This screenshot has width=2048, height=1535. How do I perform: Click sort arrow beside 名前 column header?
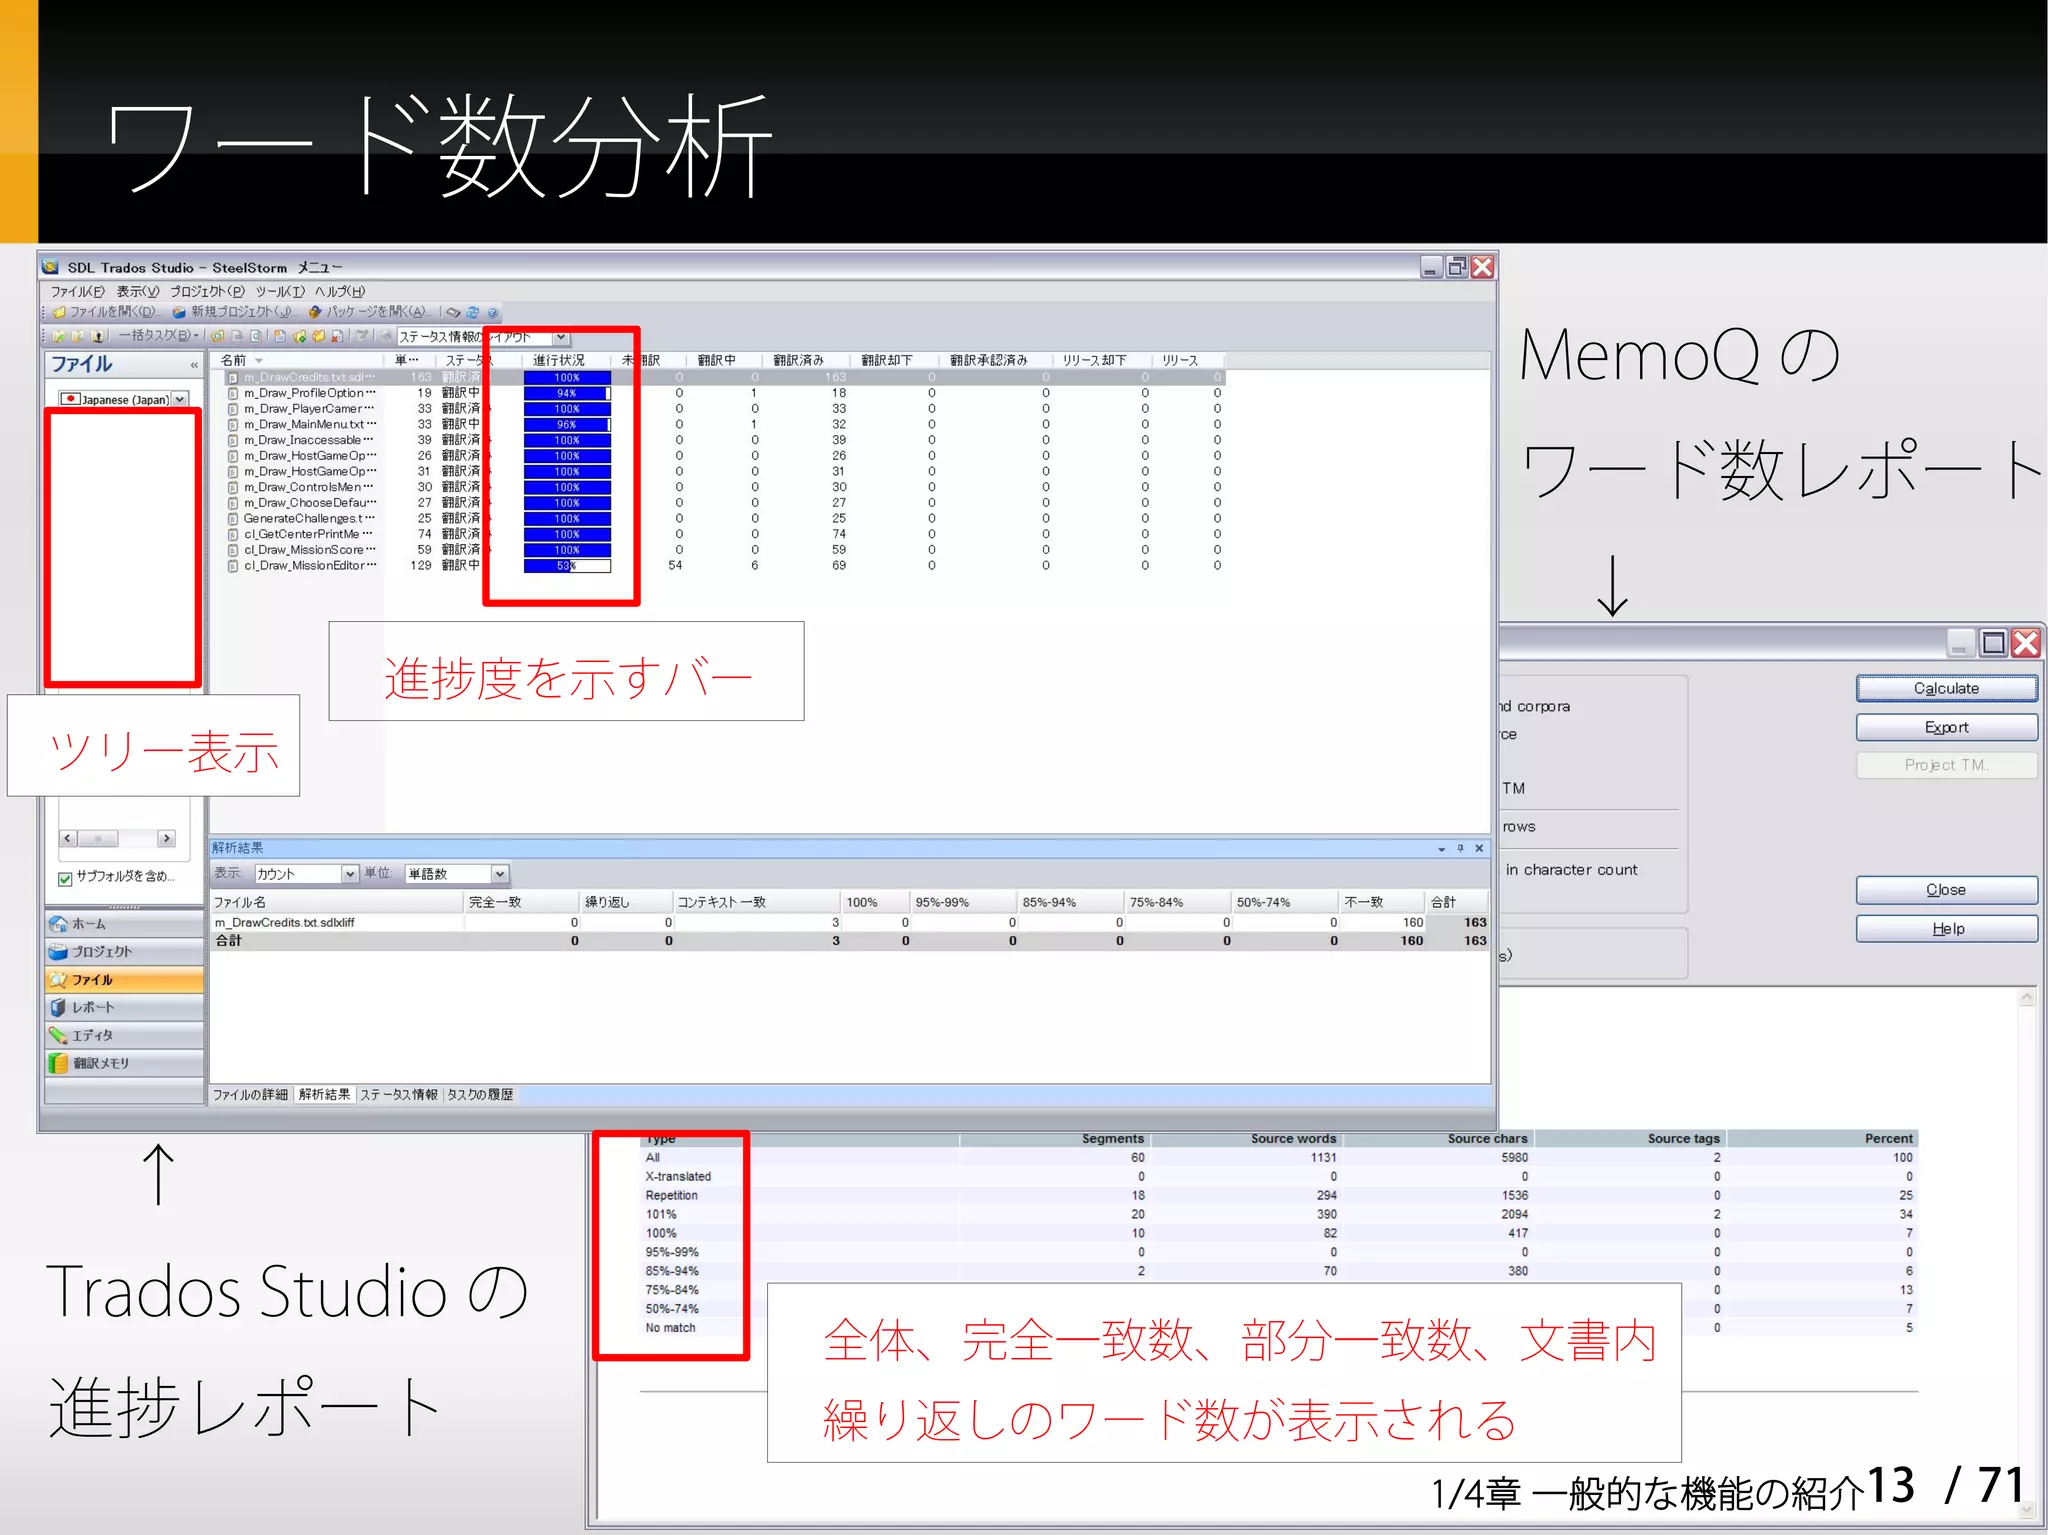pyautogui.click(x=259, y=360)
